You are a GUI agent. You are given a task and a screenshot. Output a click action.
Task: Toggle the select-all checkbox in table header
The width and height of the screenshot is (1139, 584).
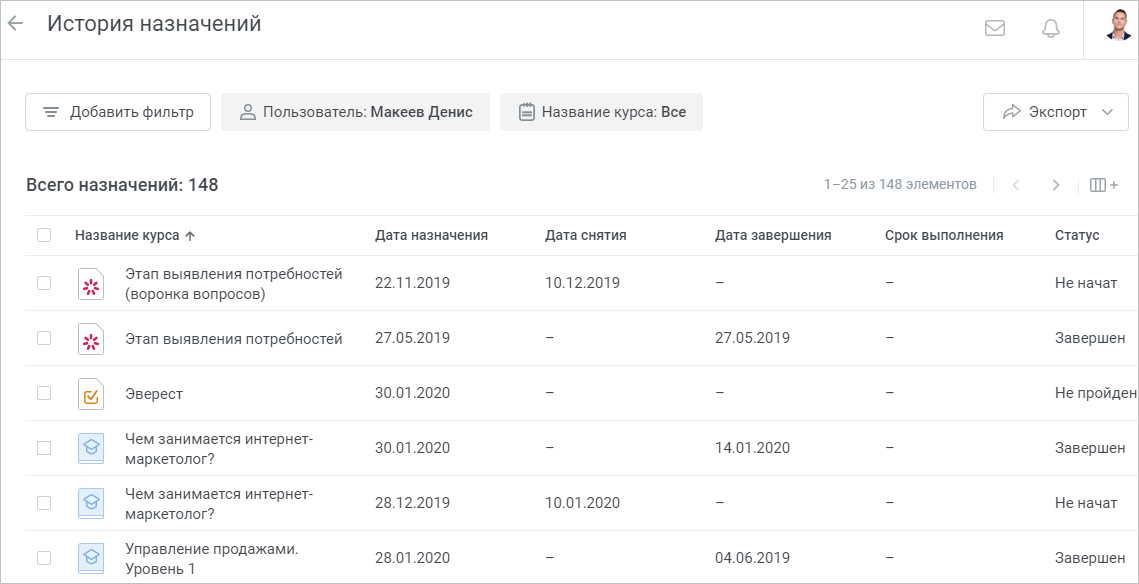pyautogui.click(x=44, y=235)
